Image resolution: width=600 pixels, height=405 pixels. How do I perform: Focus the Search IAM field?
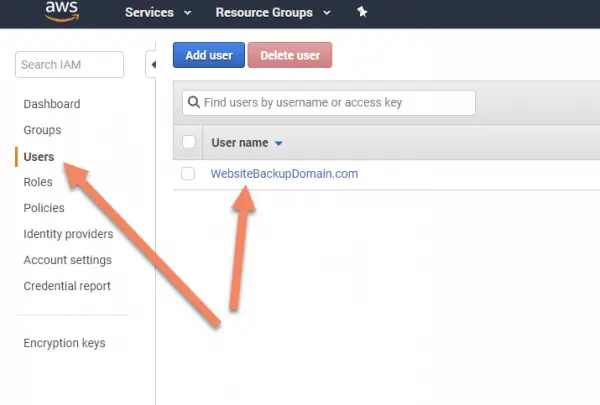pos(70,64)
